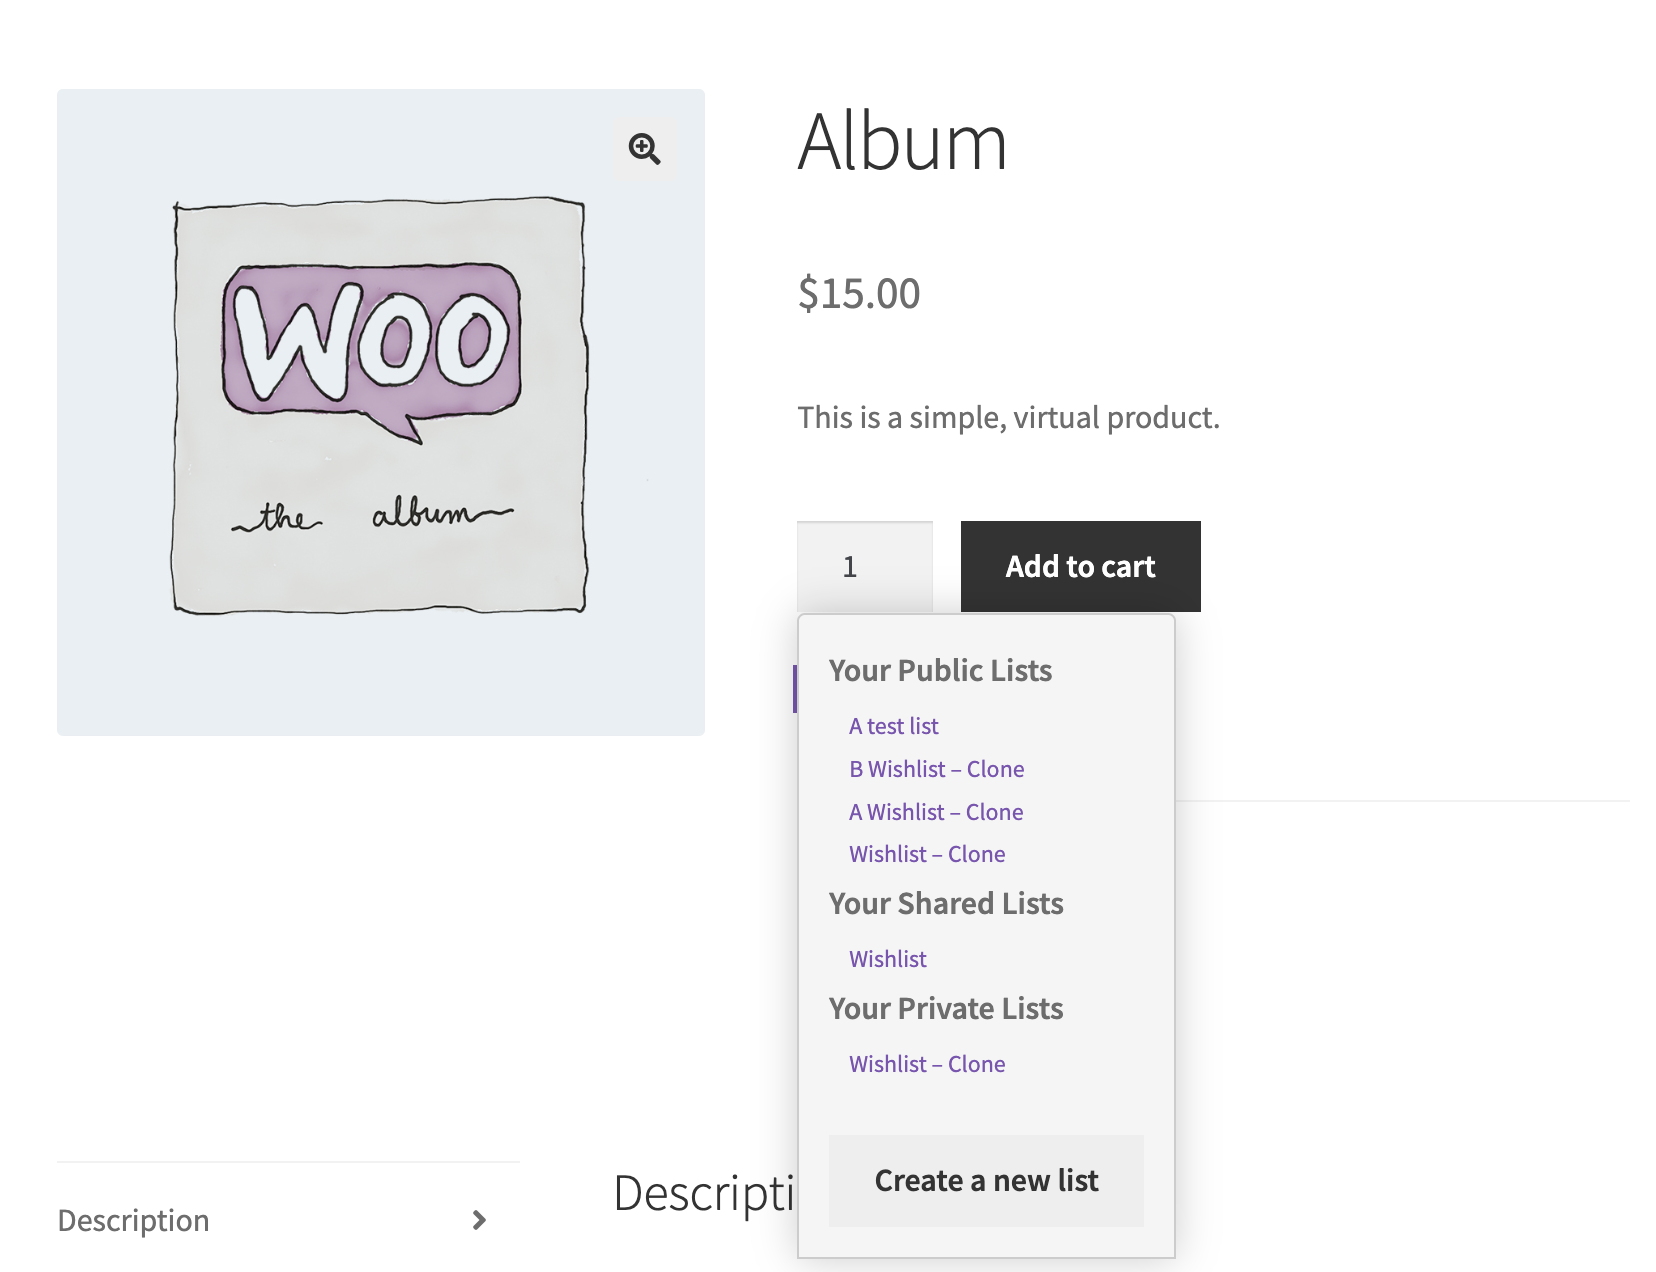Open 'Wishlist – Clone' under private lists
This screenshot has height=1272, width=1656.
click(927, 1064)
